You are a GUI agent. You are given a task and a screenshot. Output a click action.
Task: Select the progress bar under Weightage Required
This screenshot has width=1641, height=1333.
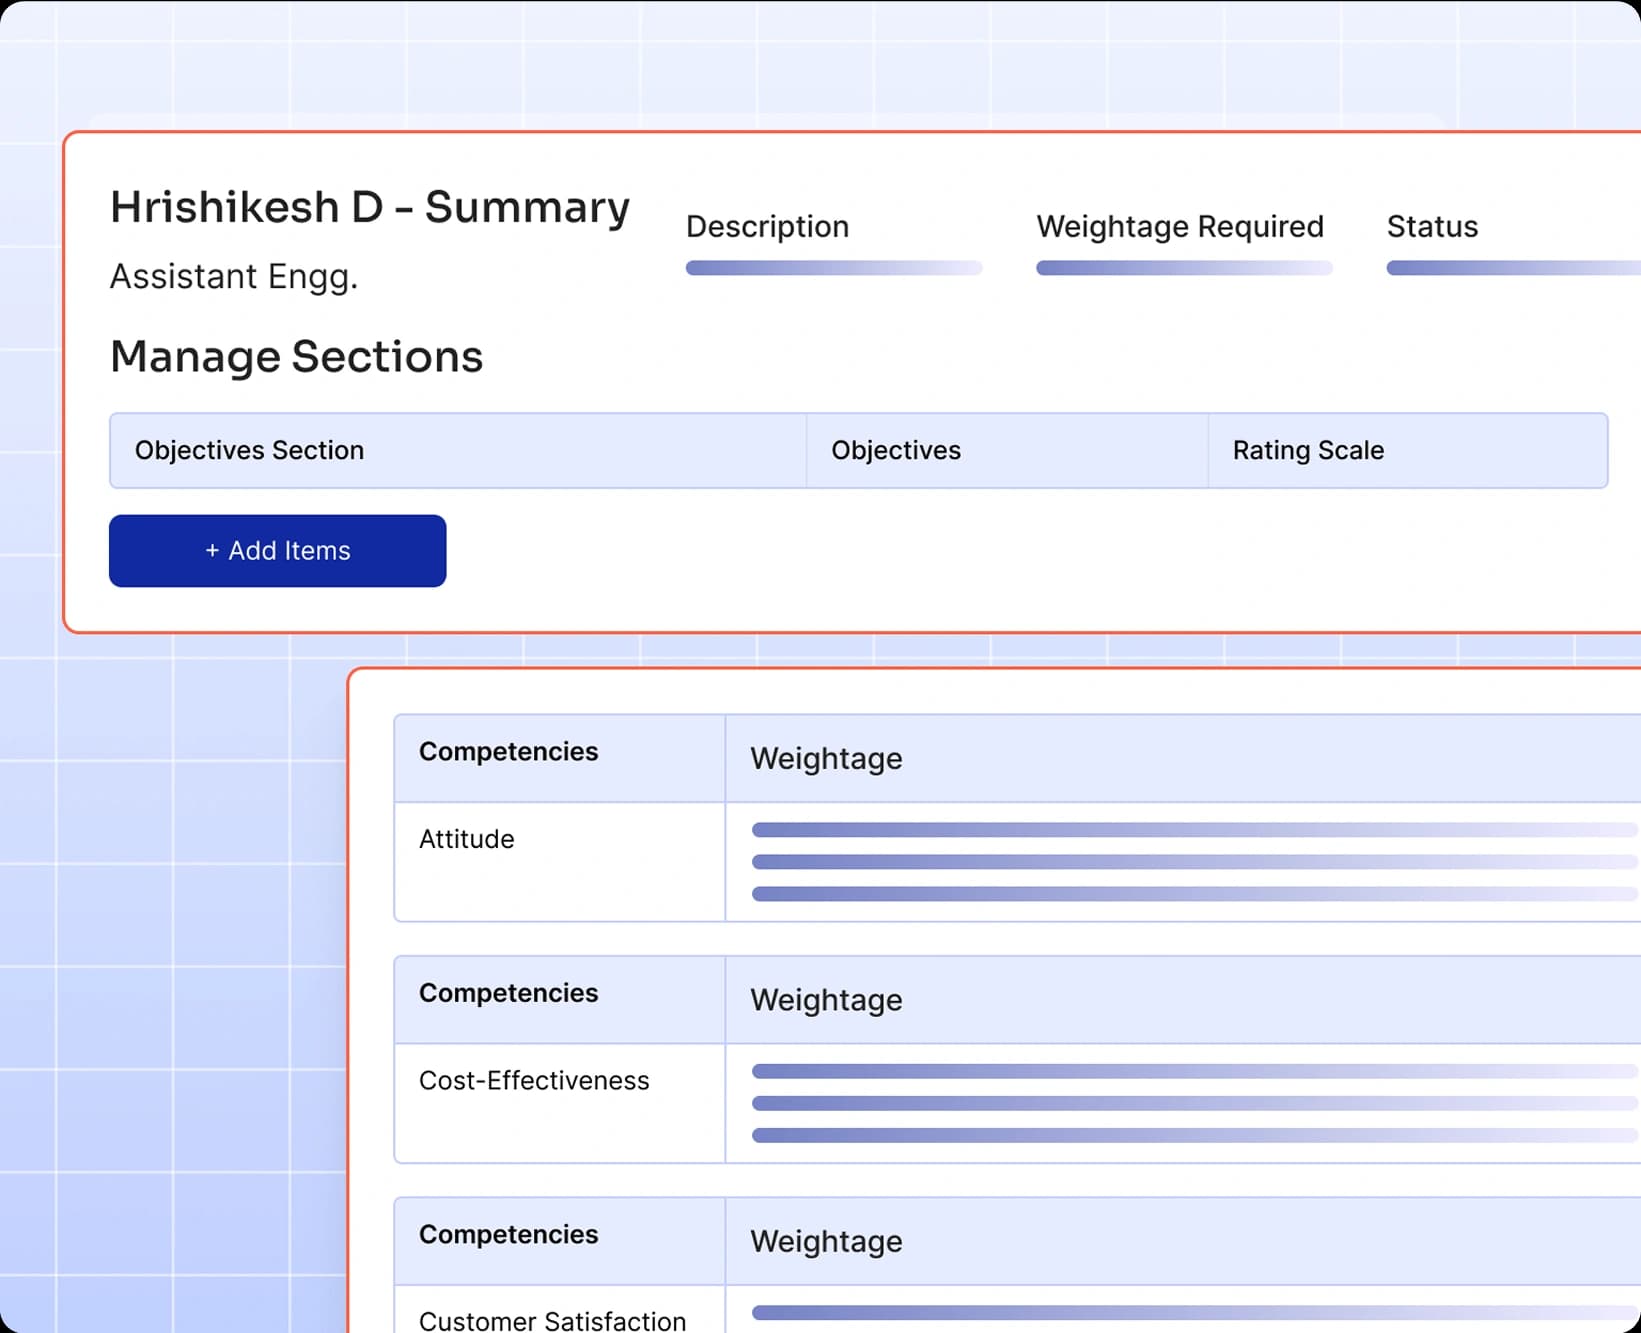click(1185, 268)
